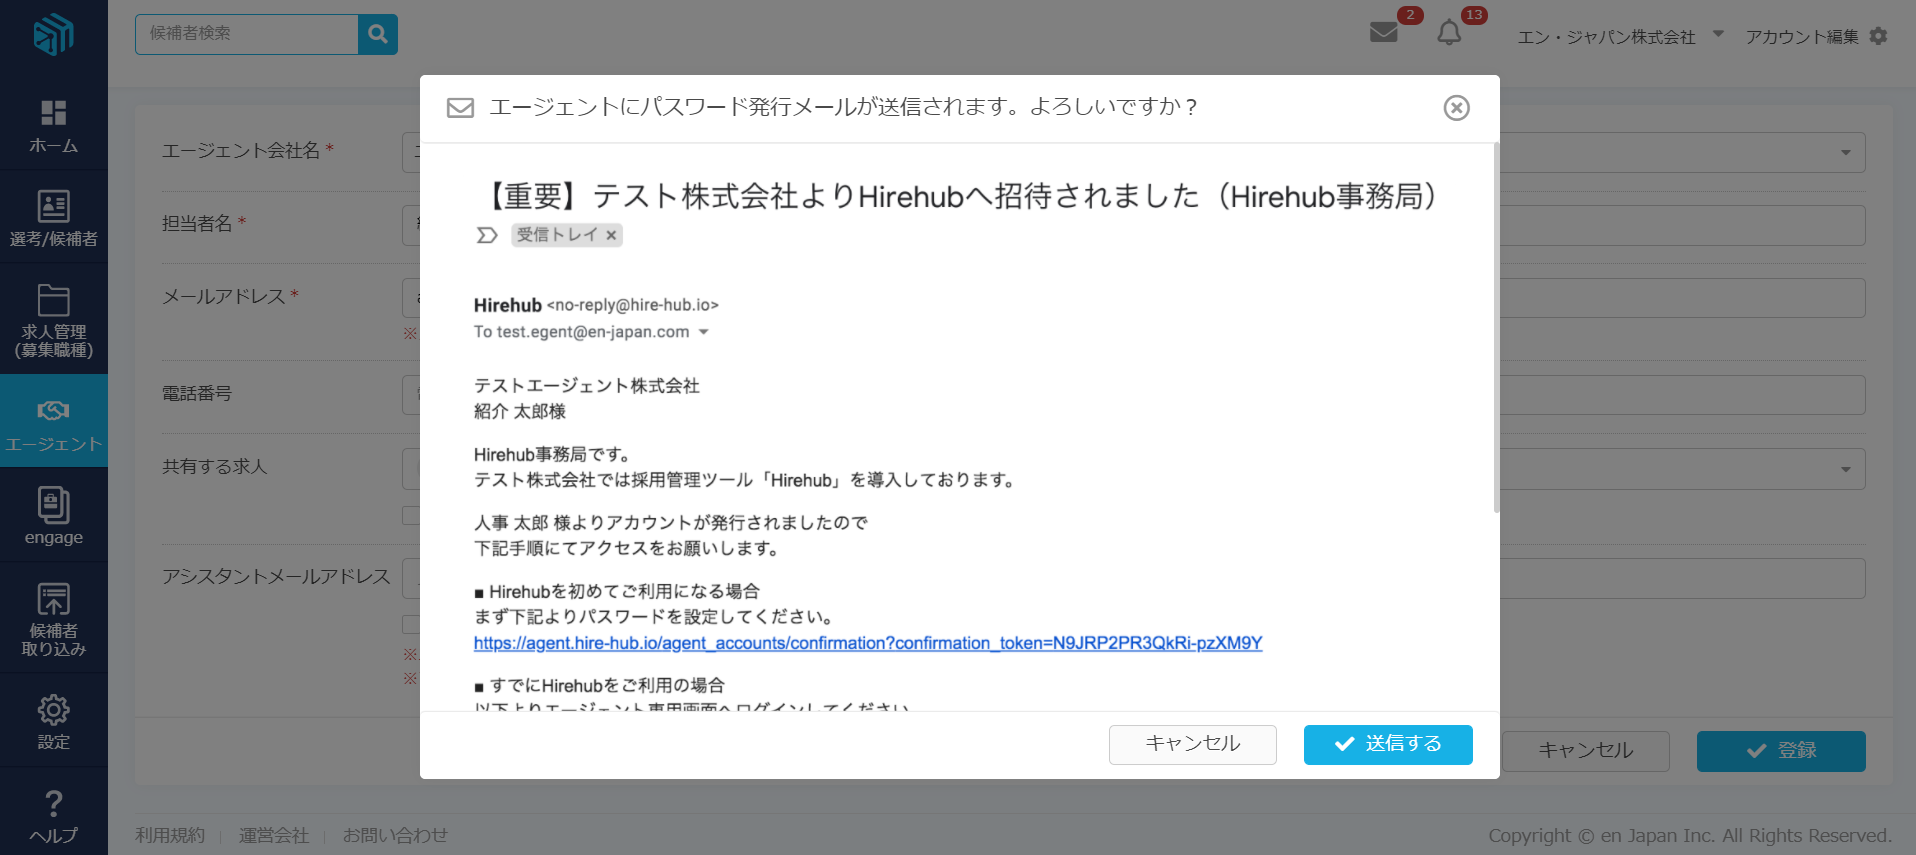Click the 送信する send button
Viewport: 1916px width, 855px height.
[1387, 744]
